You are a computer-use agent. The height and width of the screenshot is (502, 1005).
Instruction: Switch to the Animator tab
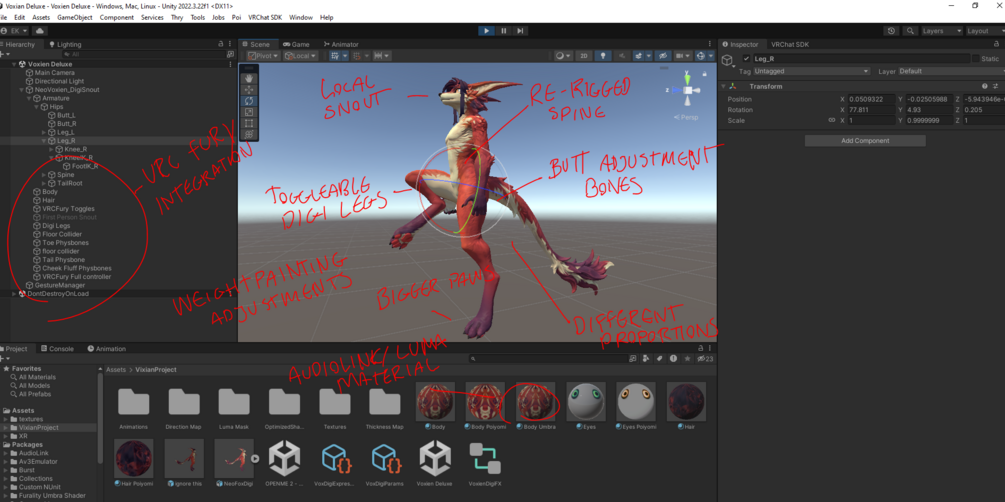coord(341,44)
